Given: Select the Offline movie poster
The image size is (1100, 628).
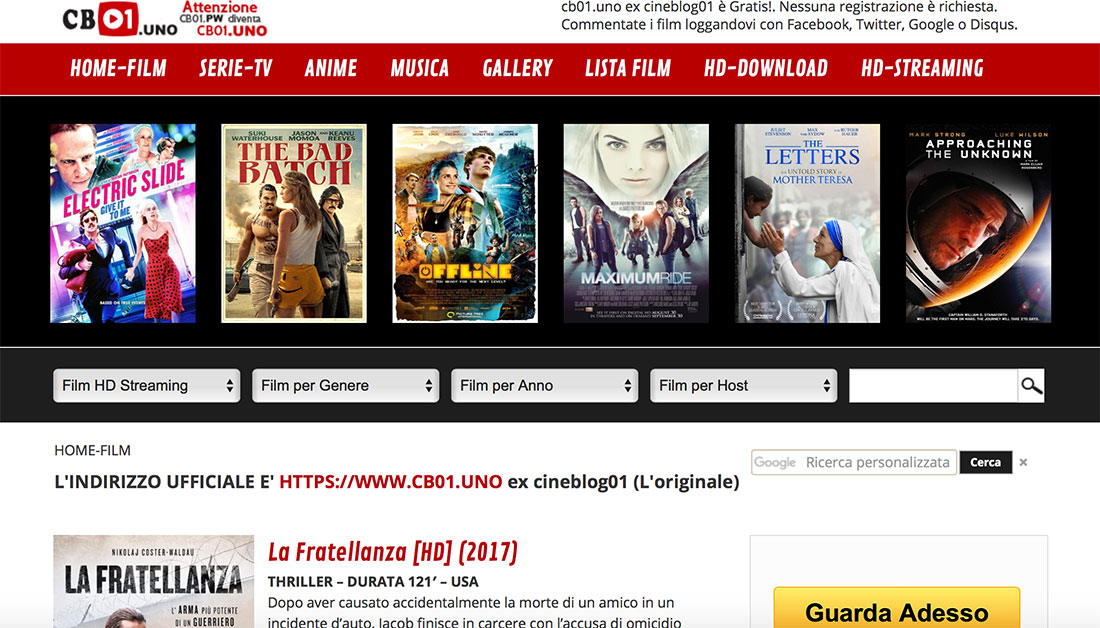Looking at the screenshot, I should click(x=465, y=223).
